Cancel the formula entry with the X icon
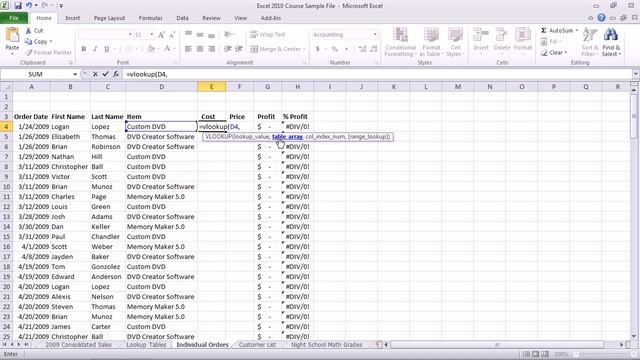The image size is (640, 360). coord(95,74)
